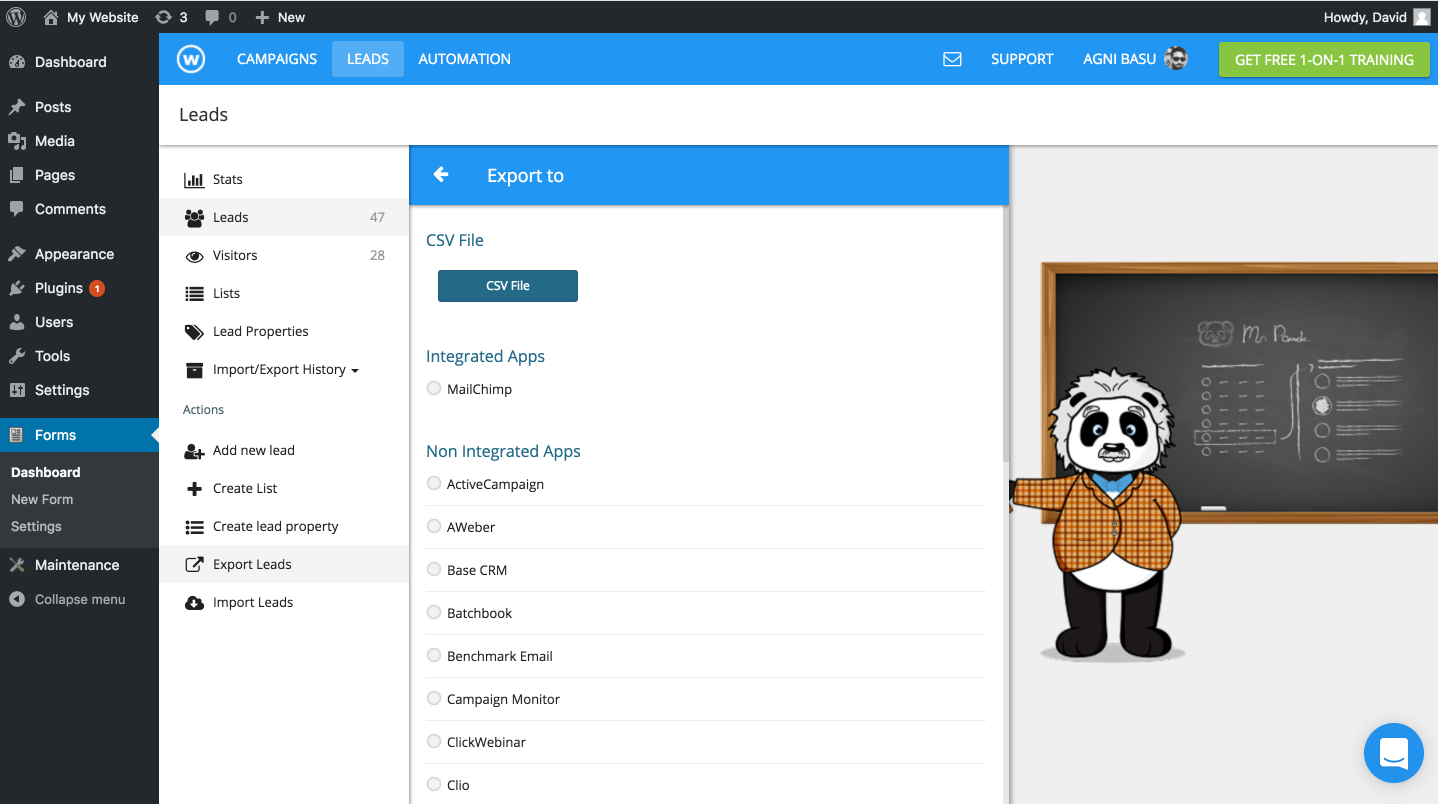
Task: Click the Lists icon in sidebar
Action: (195, 294)
